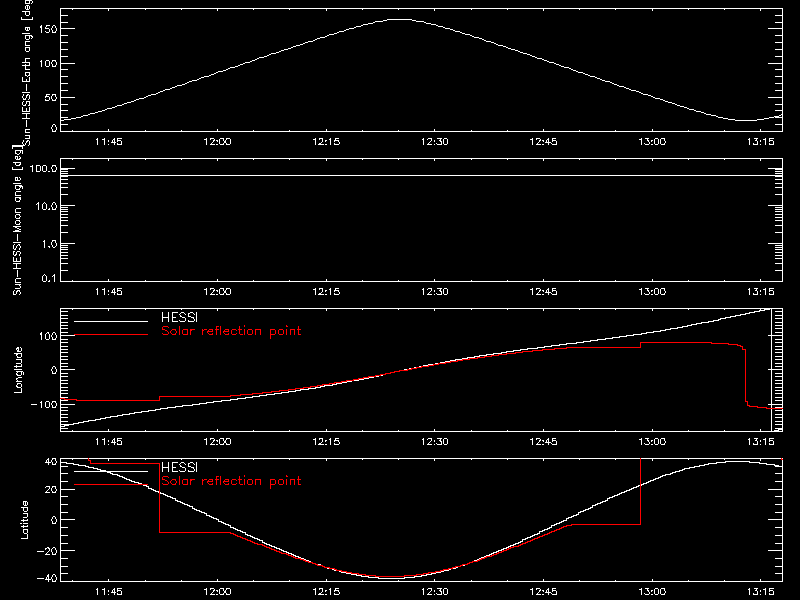Click the red Solar reflection point label in Longitude plot
The height and width of the screenshot is (600, 800).
pos(231,331)
